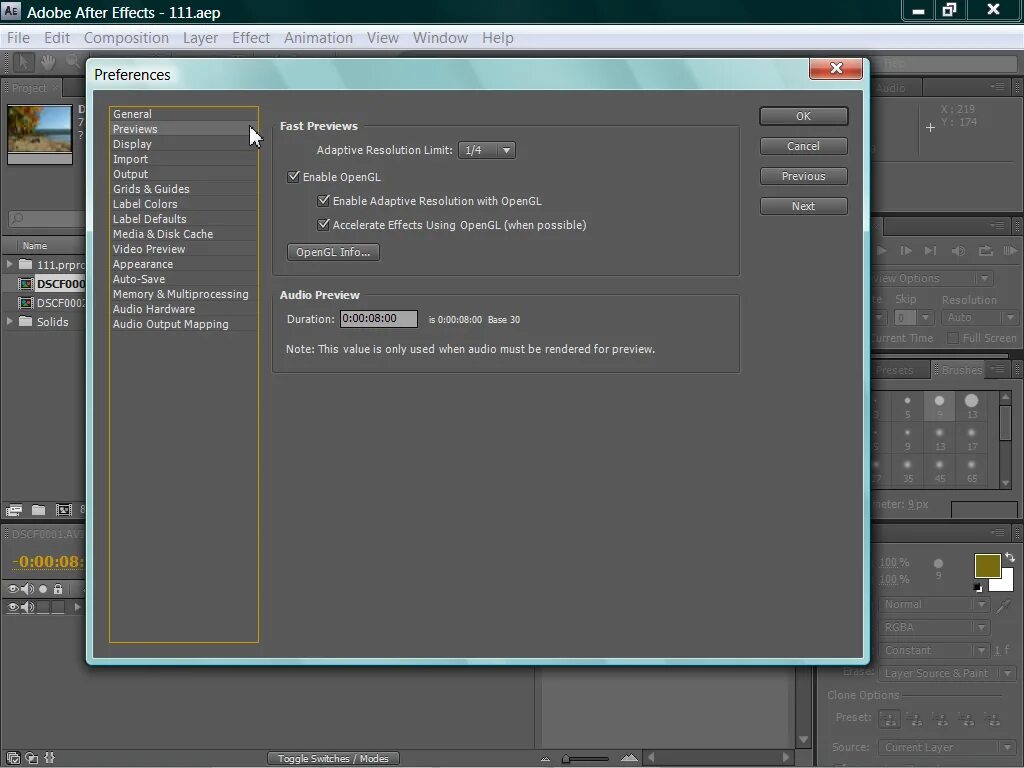This screenshot has height=768, width=1024.
Task: Select Memory & Multiprocessing in preferences list
Action: (x=181, y=294)
